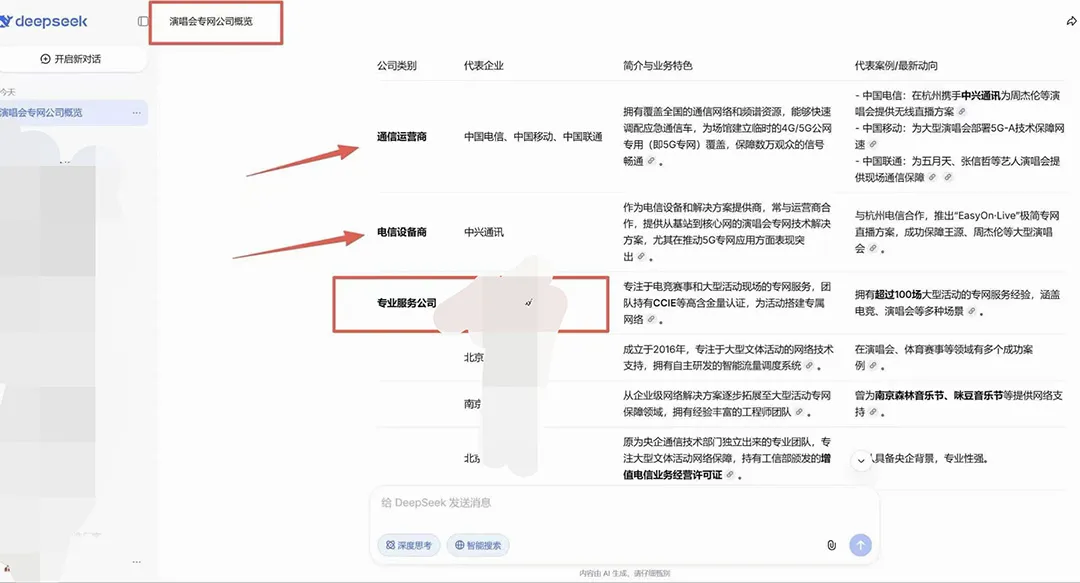Toggle 深度思考 deep thinking mode

408,545
